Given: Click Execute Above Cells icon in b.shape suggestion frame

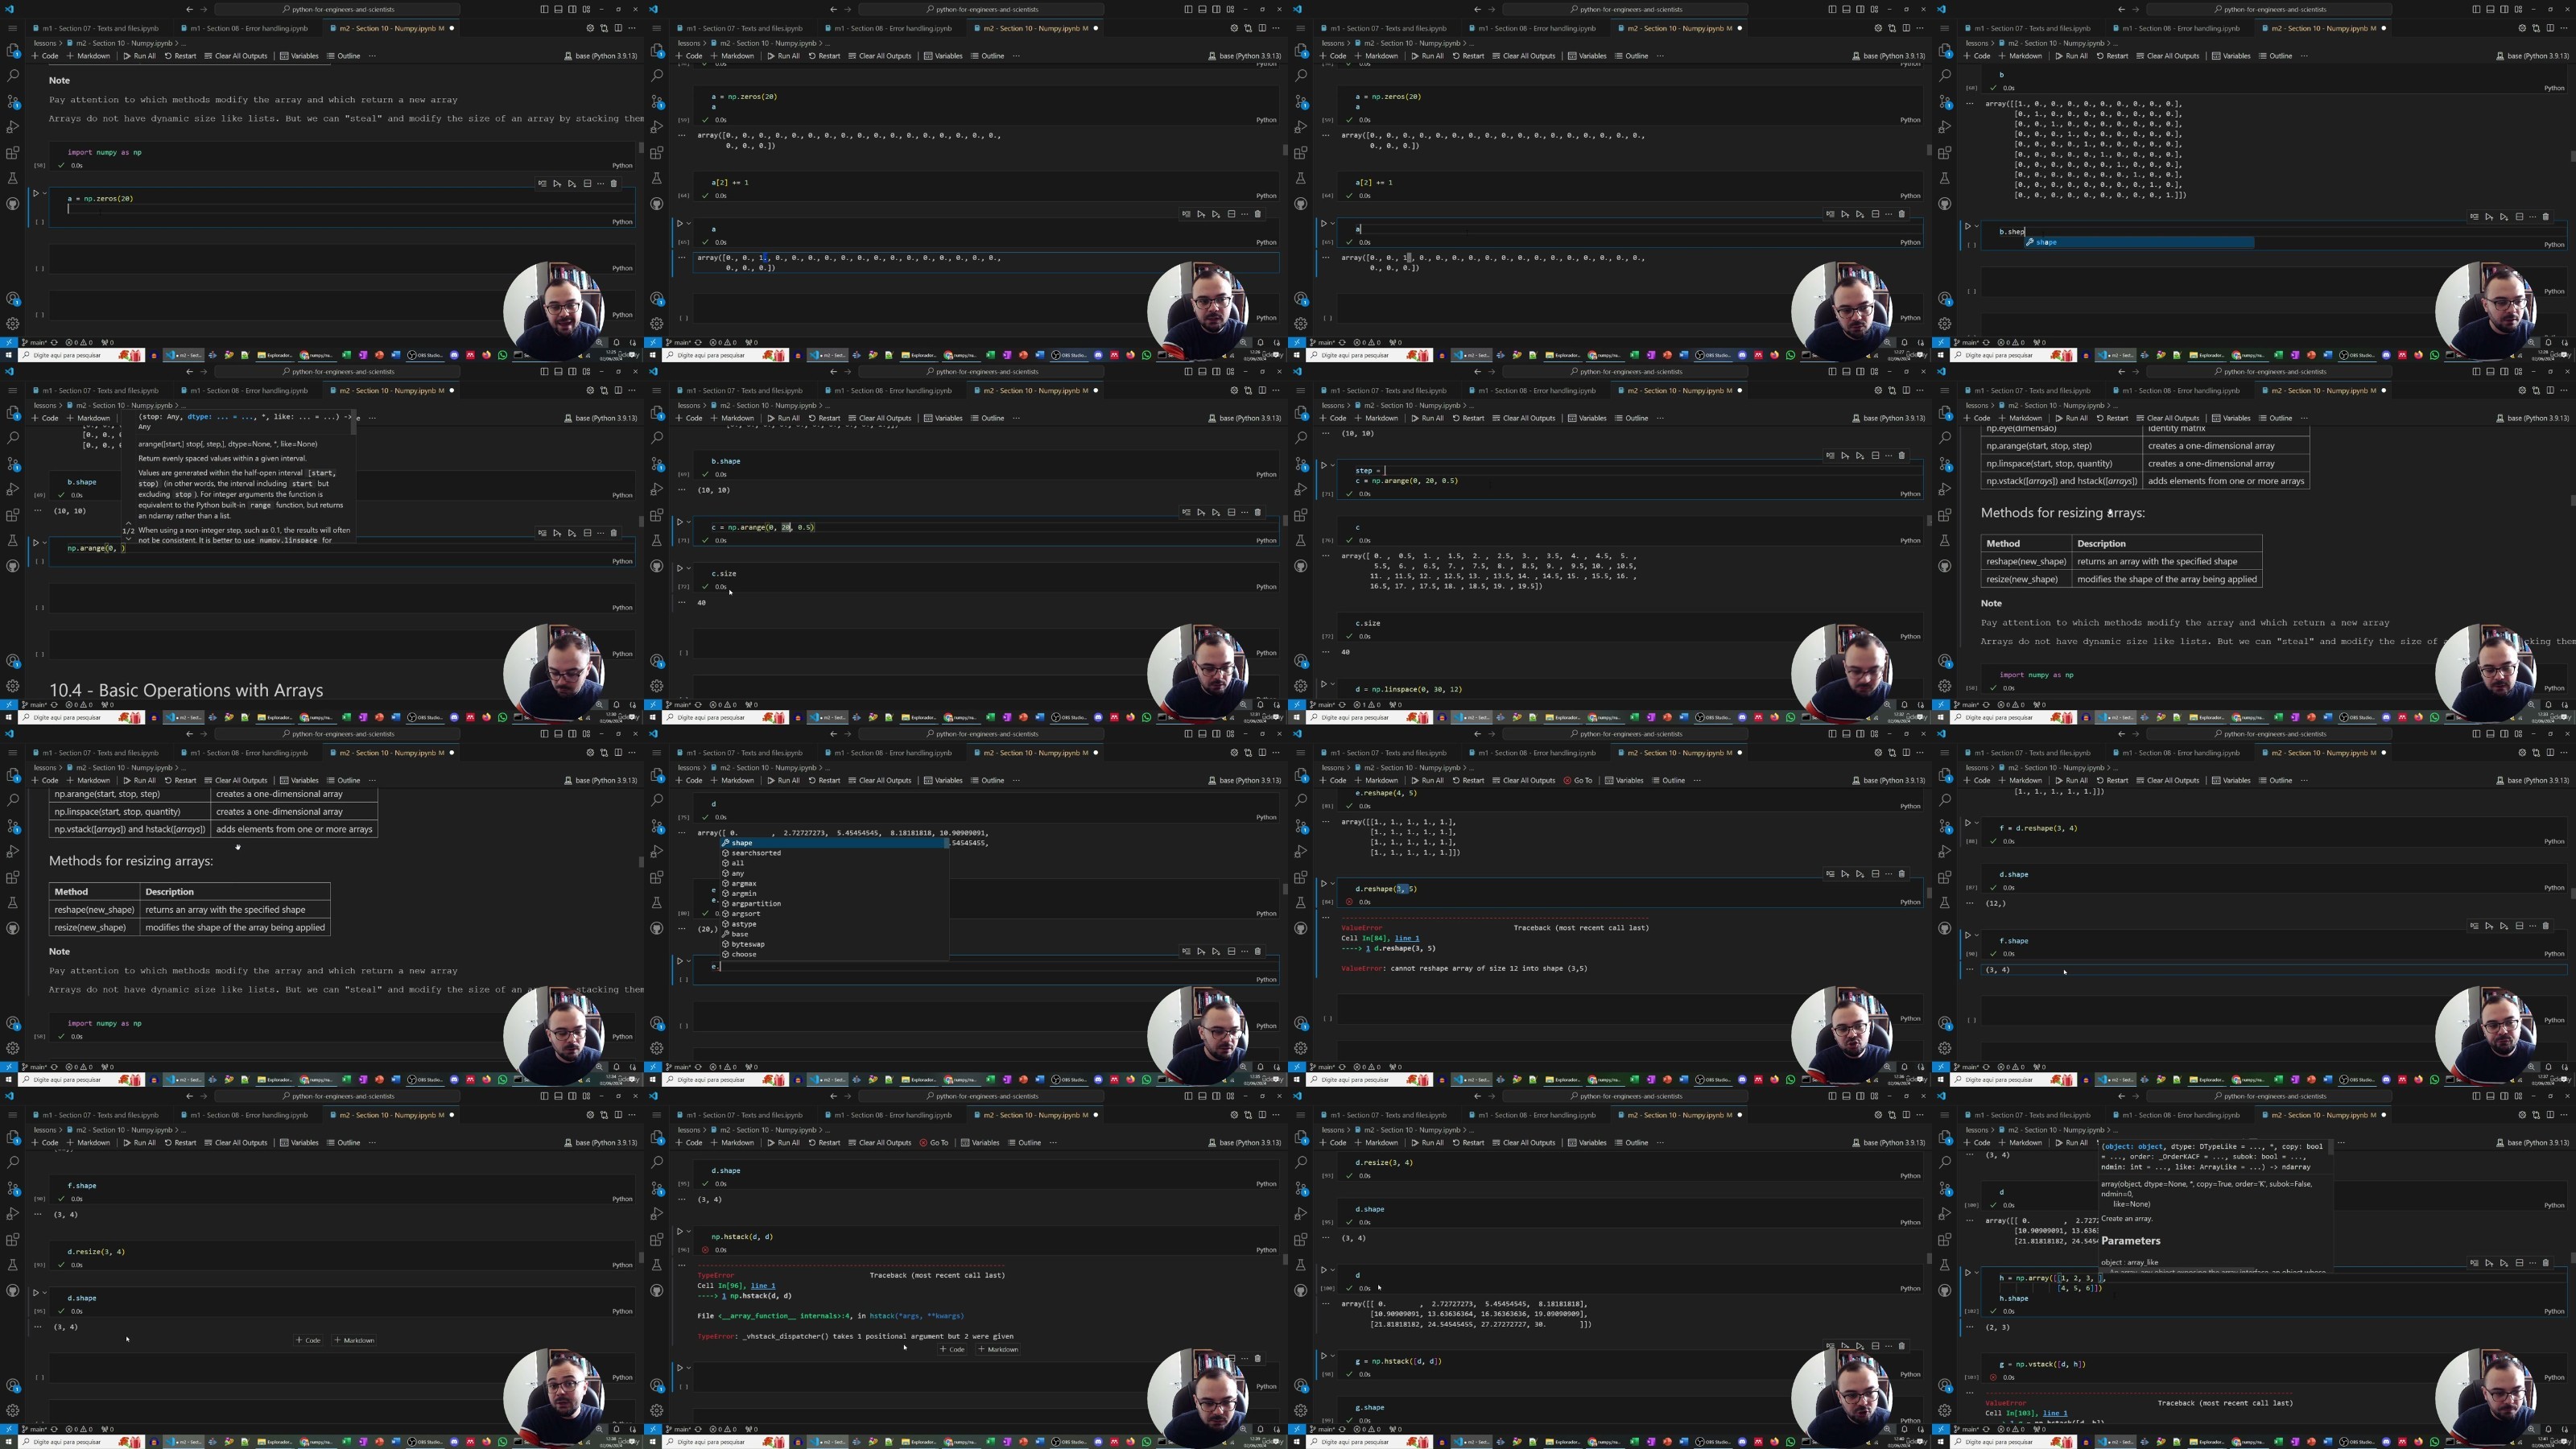Looking at the screenshot, I should (x=2489, y=217).
